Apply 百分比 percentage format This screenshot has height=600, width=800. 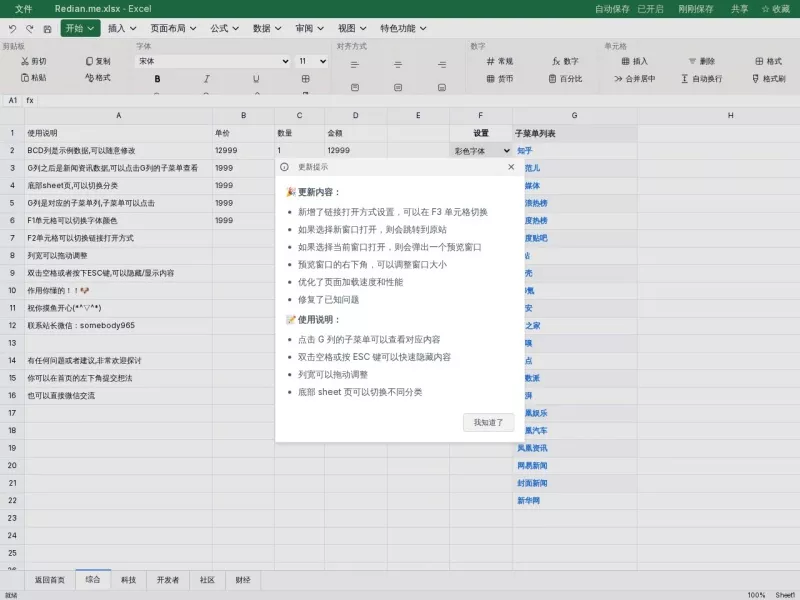click(565, 79)
